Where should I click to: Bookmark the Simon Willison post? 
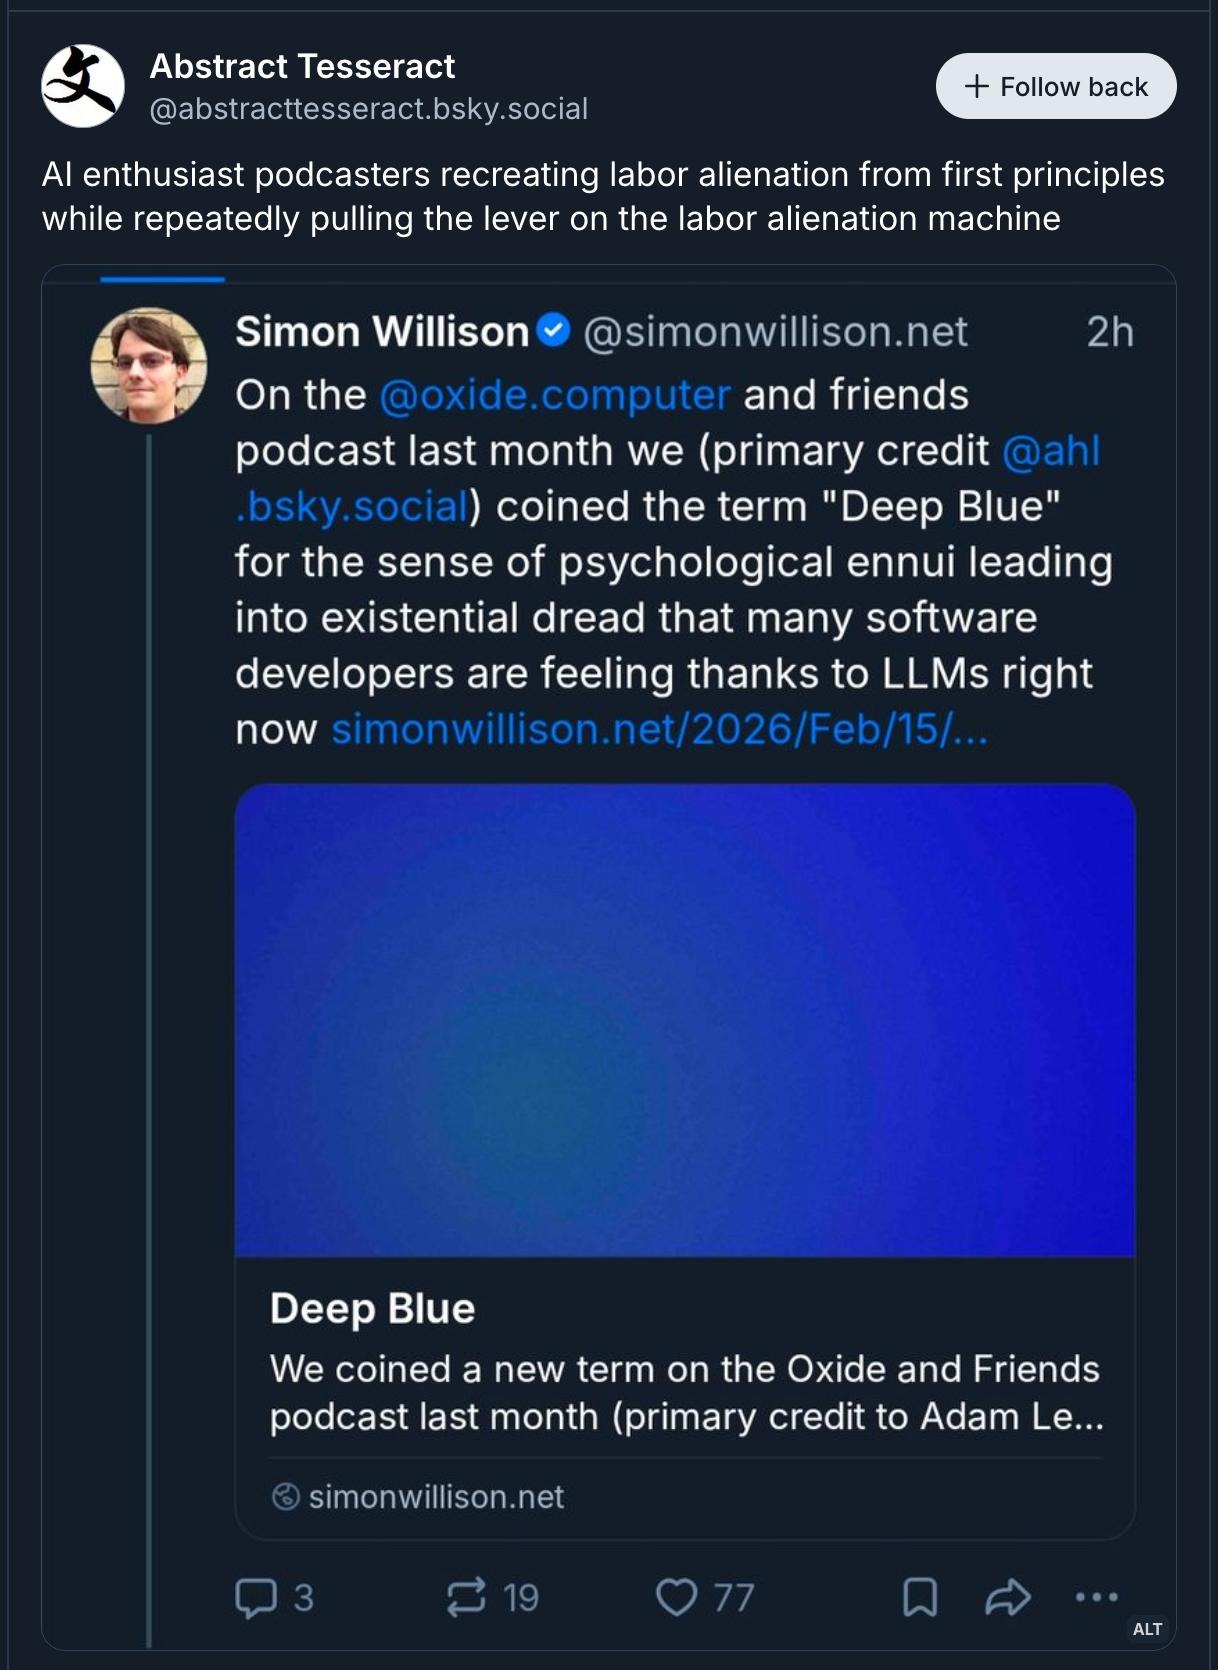point(920,1597)
